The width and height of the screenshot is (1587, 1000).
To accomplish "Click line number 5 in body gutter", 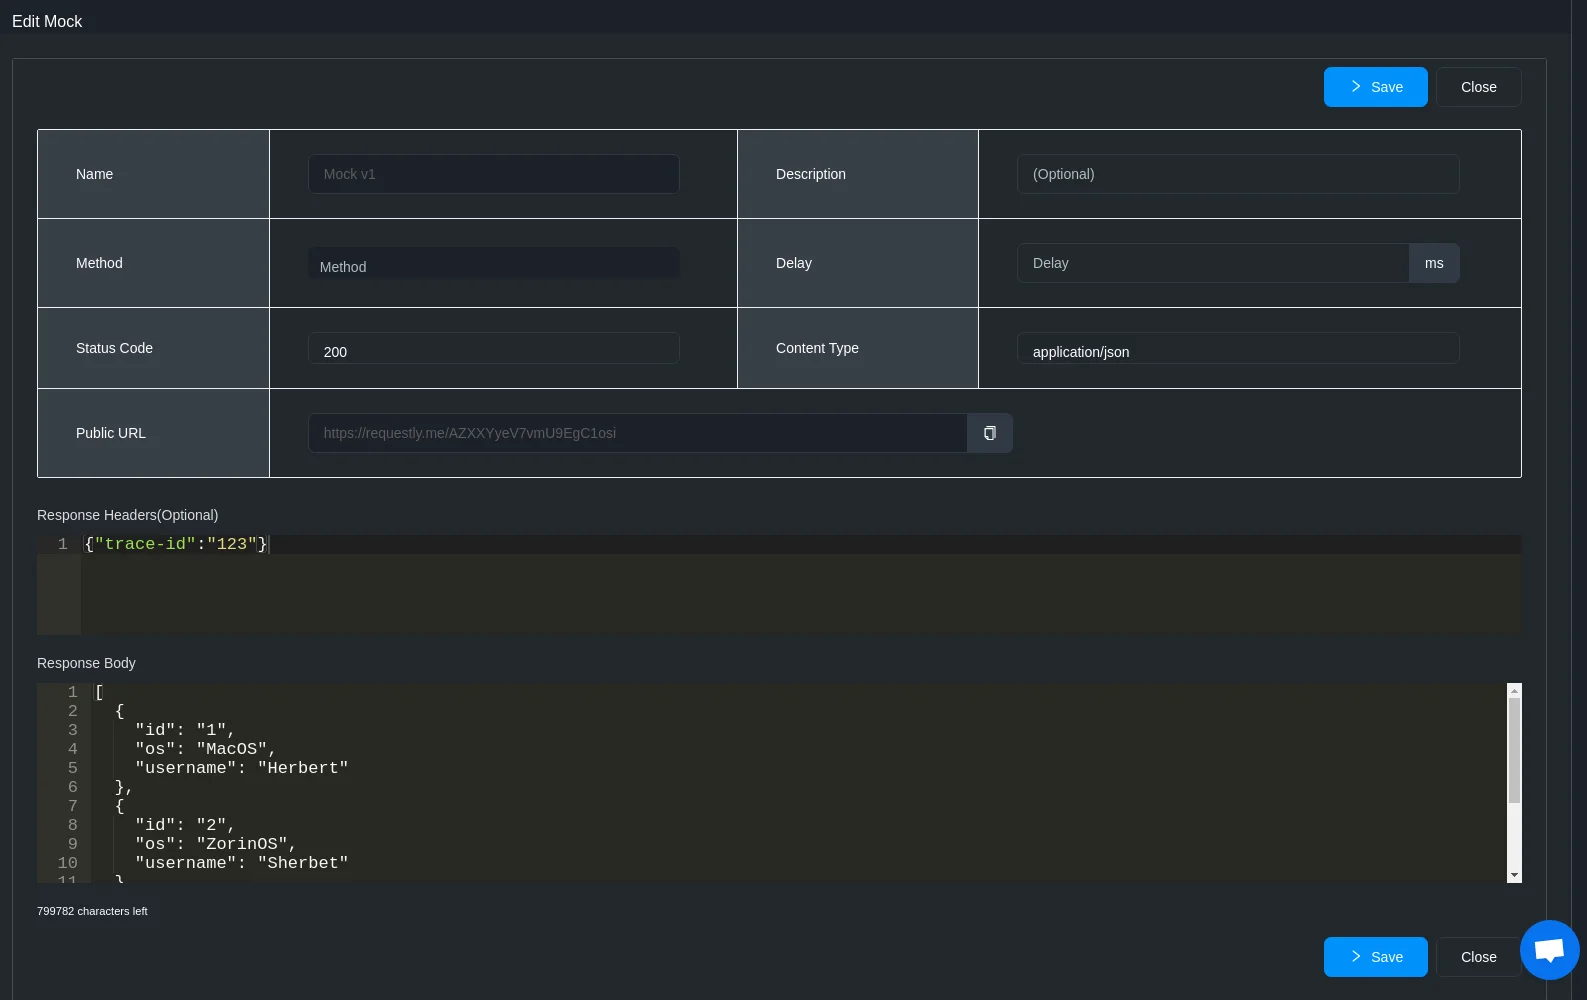I will [72, 768].
